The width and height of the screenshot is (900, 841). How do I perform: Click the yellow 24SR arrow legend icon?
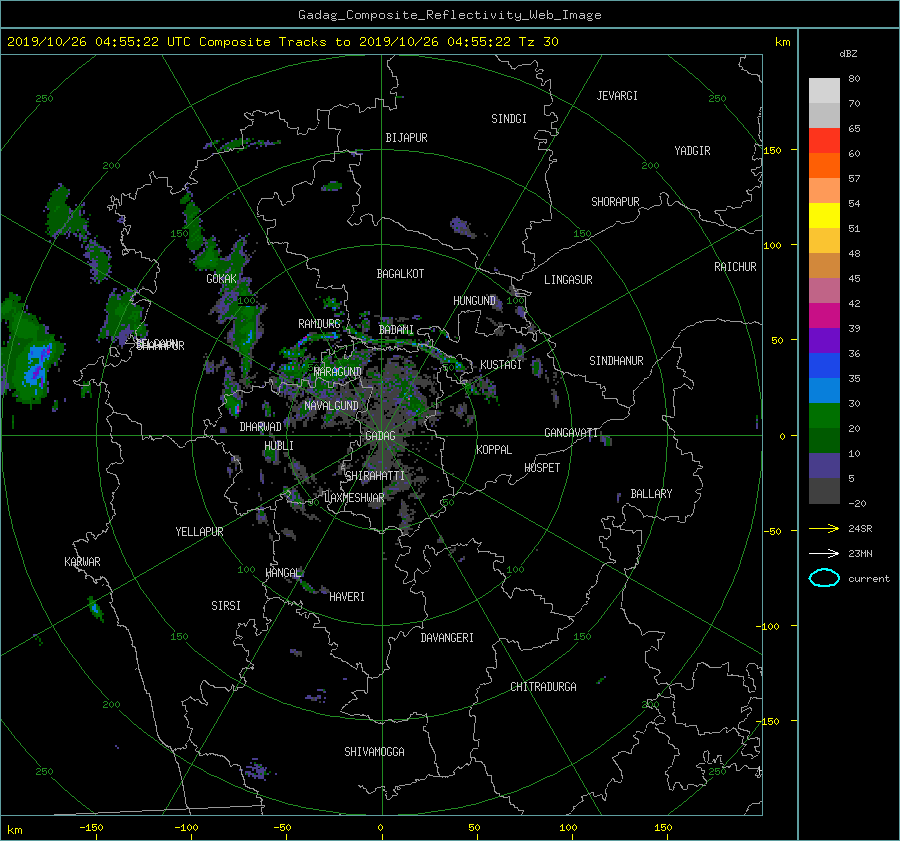click(824, 528)
